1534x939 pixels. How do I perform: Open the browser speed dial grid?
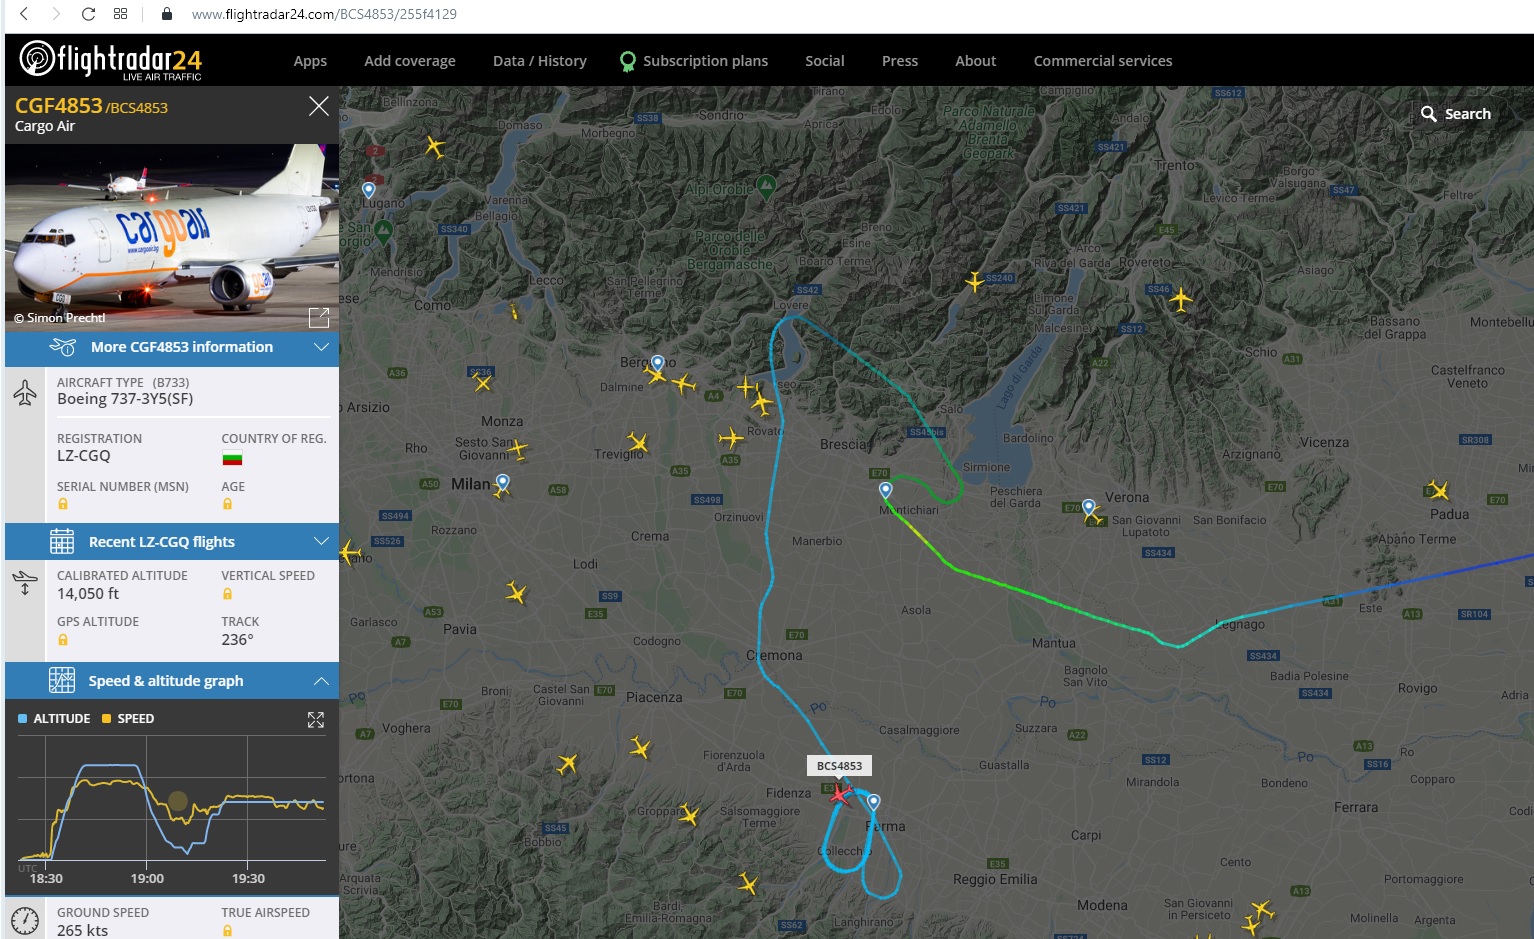(x=120, y=14)
